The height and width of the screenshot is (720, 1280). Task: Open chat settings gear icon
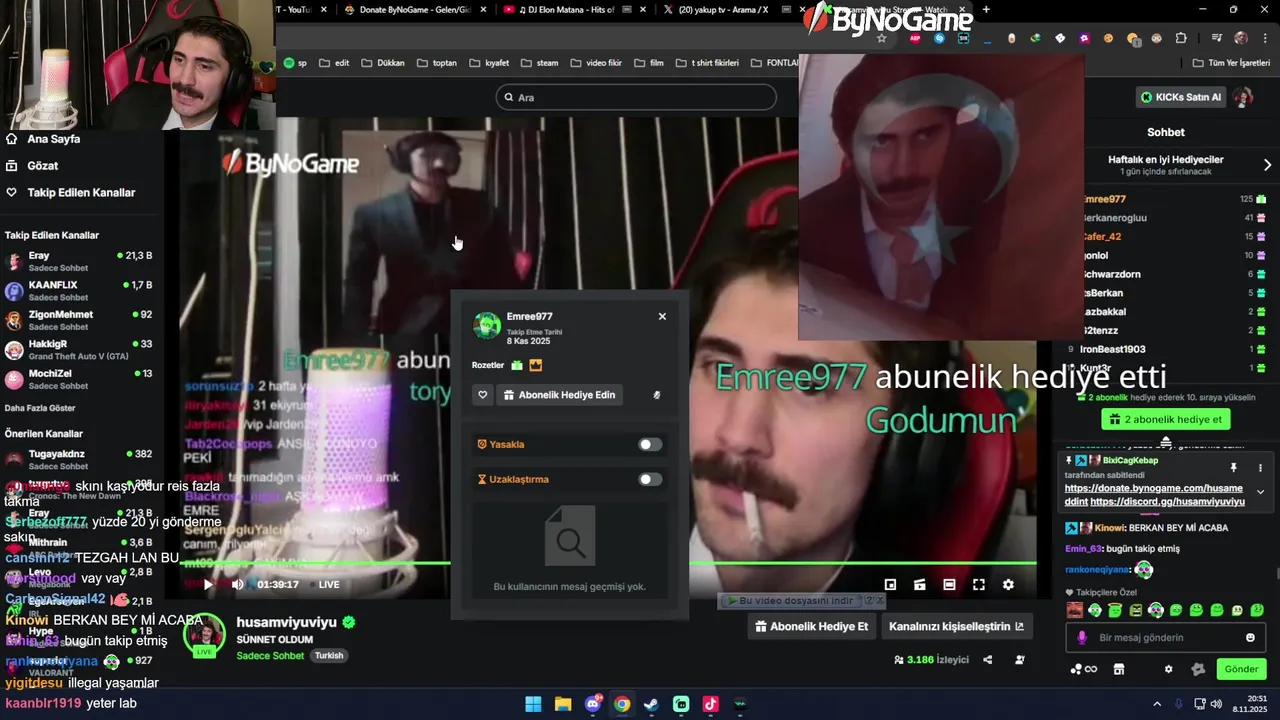[x=1168, y=669]
